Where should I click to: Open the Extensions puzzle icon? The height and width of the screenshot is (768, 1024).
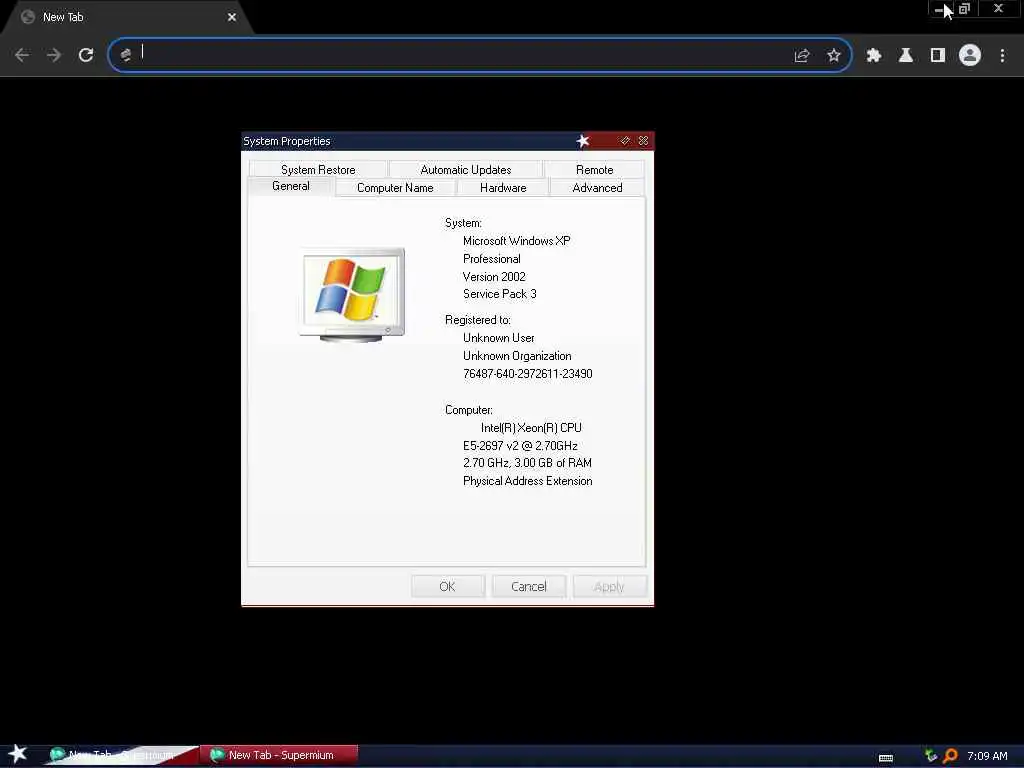873,56
